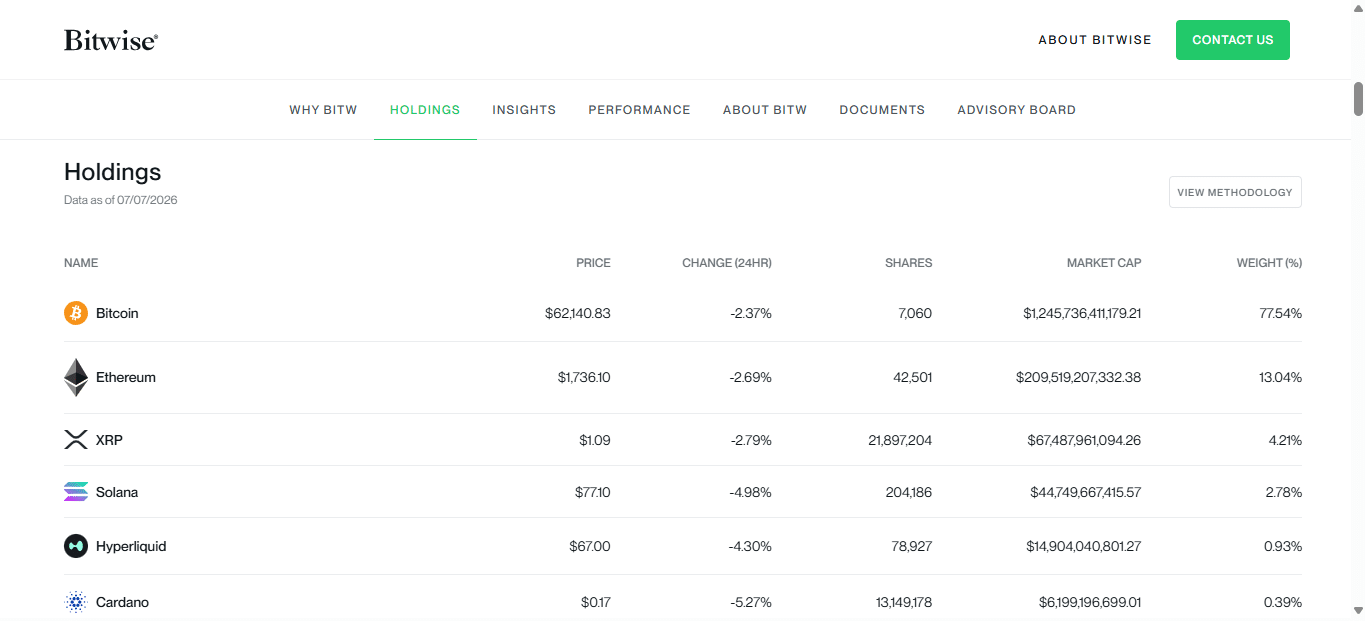Open the Why BITW tab

(x=323, y=110)
